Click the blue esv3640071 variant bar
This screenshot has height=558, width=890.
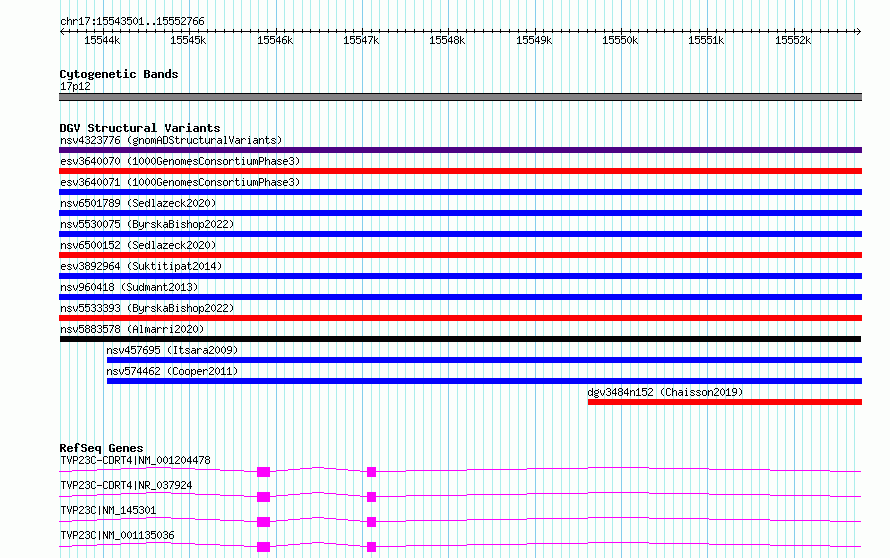460,192
